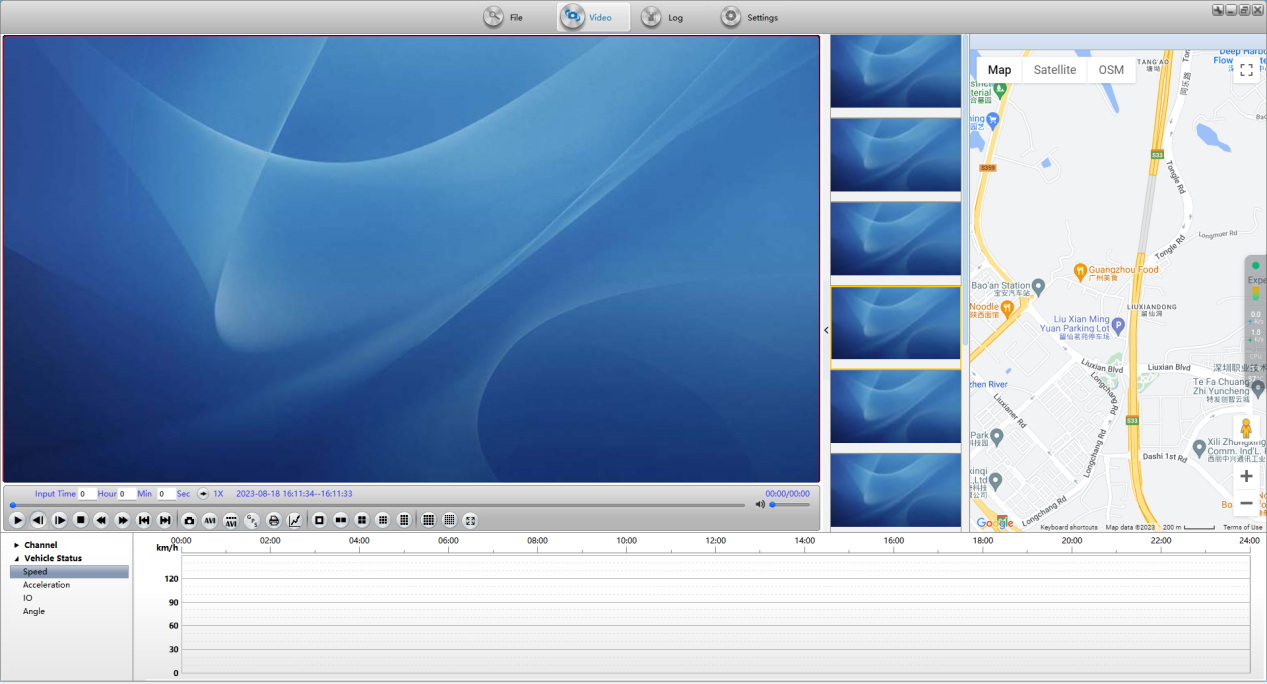
Task: Select the Map view type
Action: click(x=999, y=70)
